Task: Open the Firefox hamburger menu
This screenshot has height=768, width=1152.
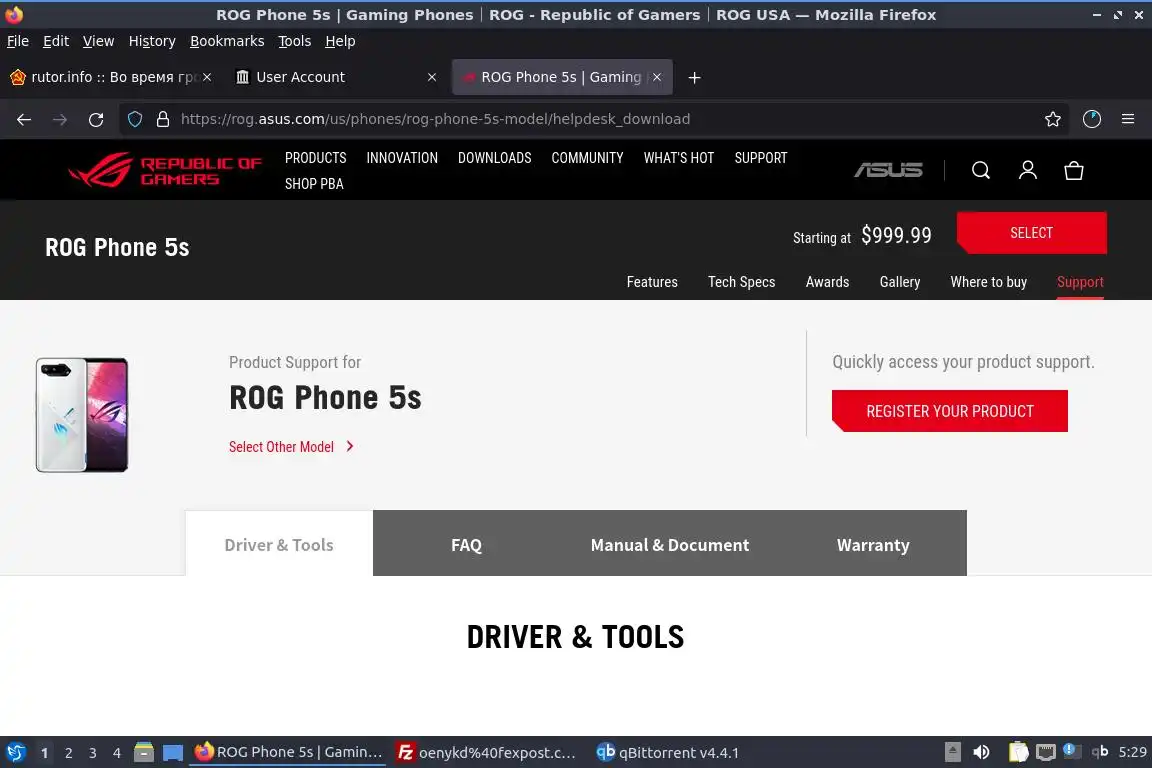Action: tap(1128, 119)
